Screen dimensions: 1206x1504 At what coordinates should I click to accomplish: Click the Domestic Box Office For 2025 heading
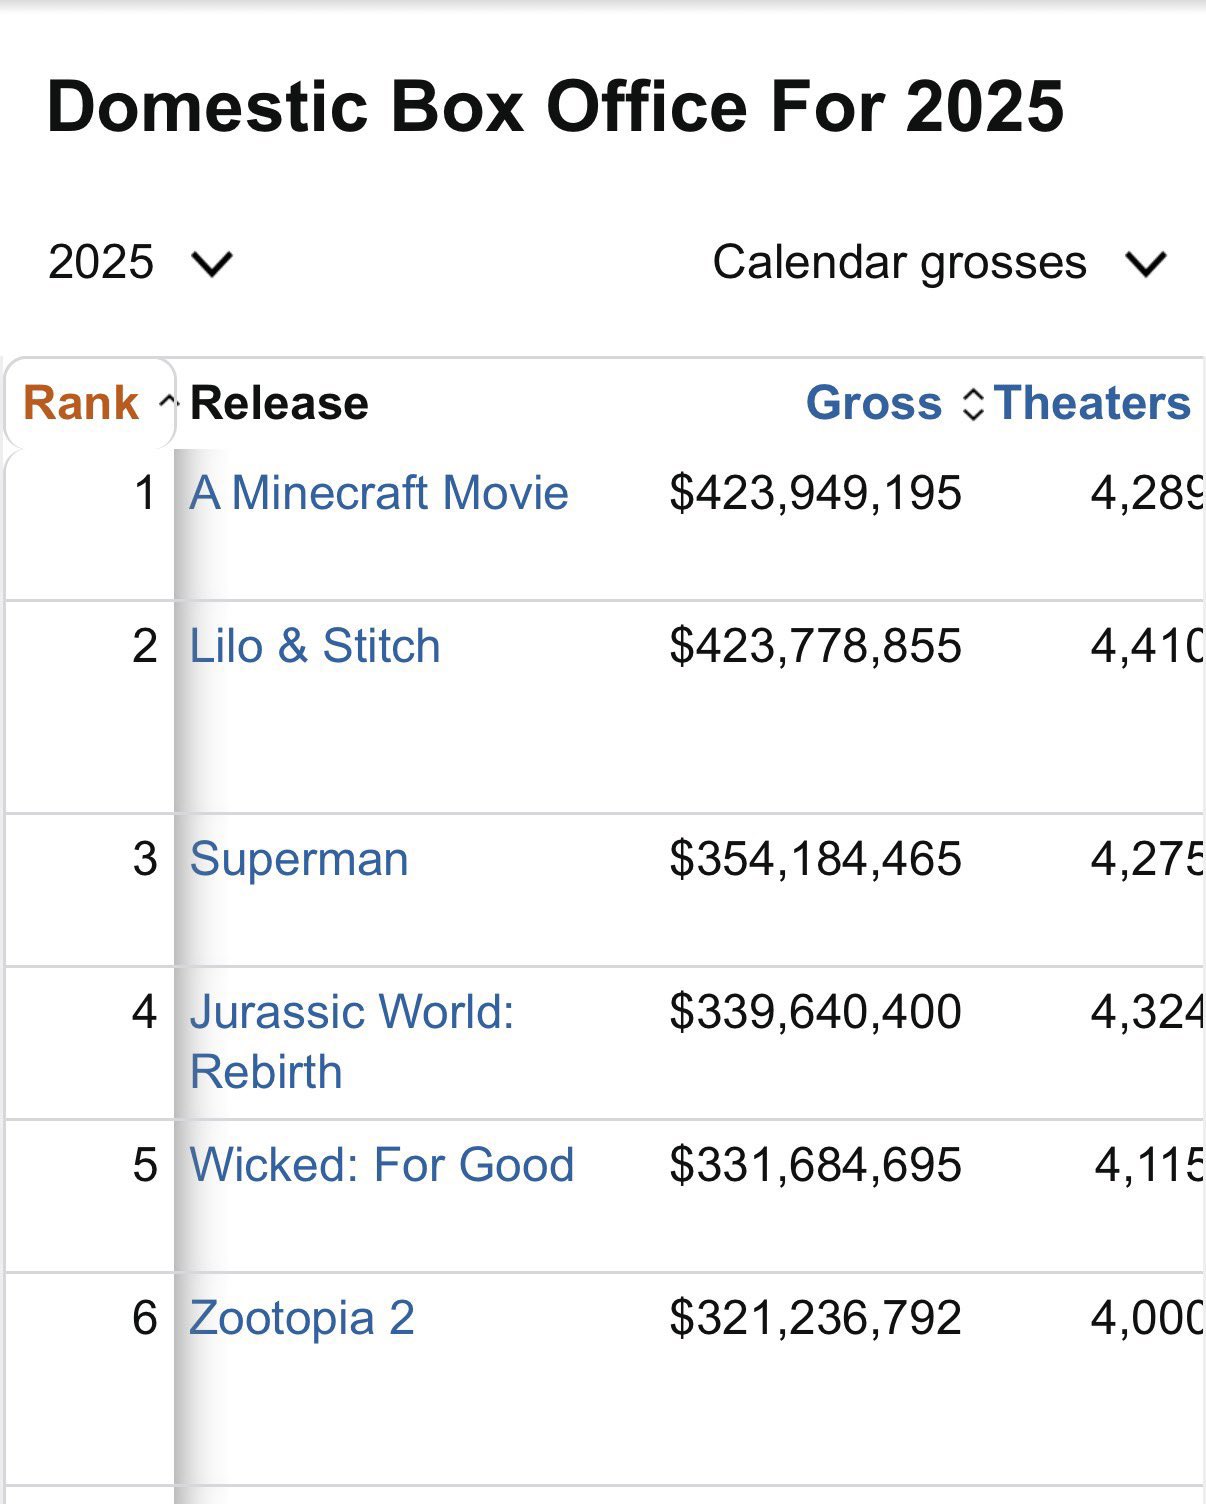pos(555,107)
